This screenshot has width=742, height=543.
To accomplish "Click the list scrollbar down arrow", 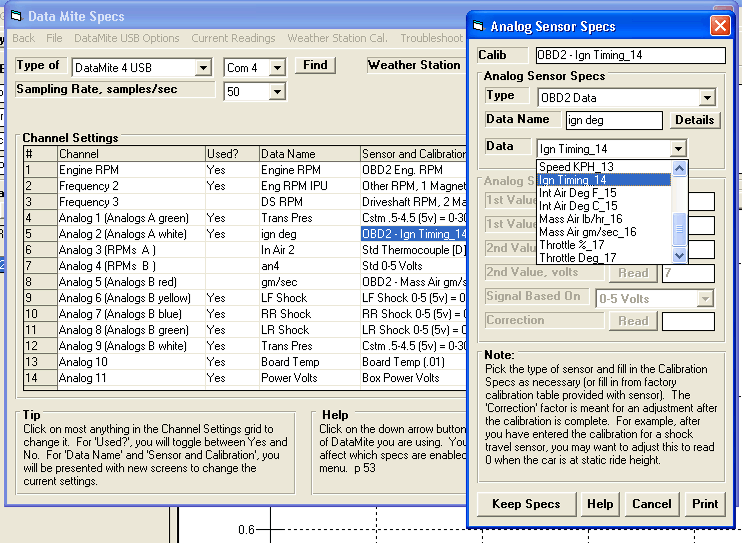I will pyautogui.click(x=680, y=256).
